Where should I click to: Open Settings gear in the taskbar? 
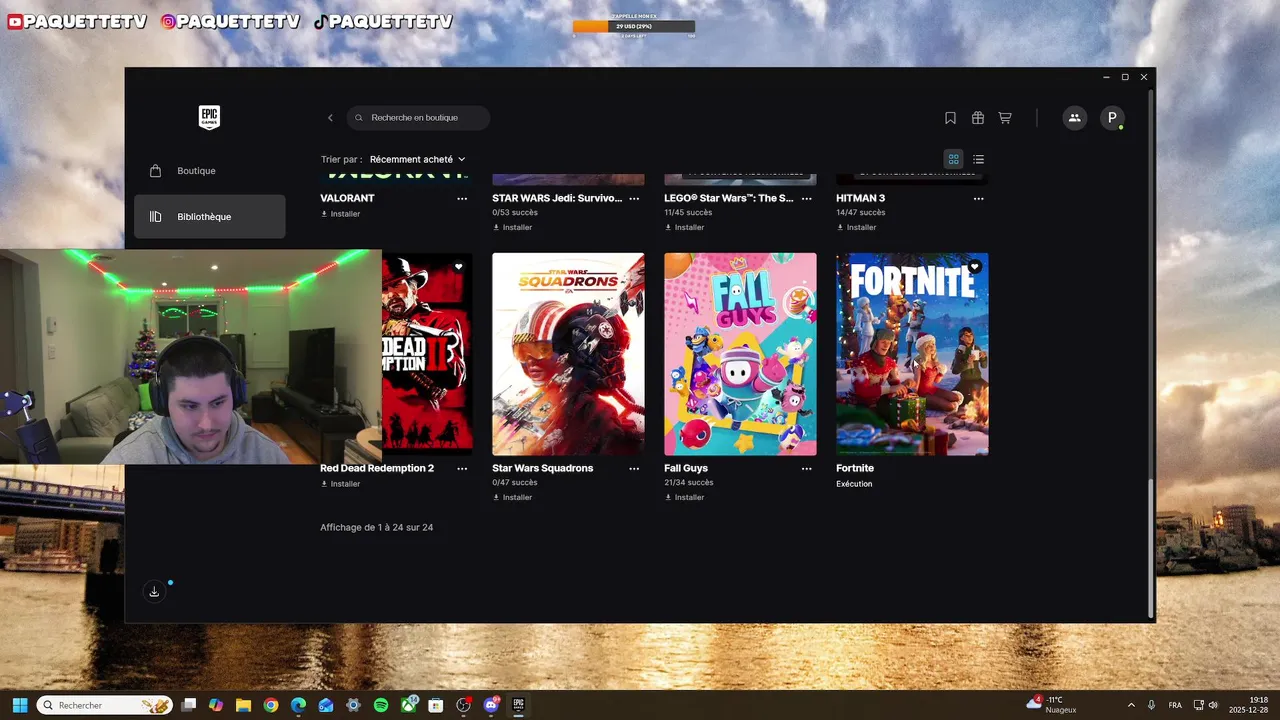pos(353,705)
